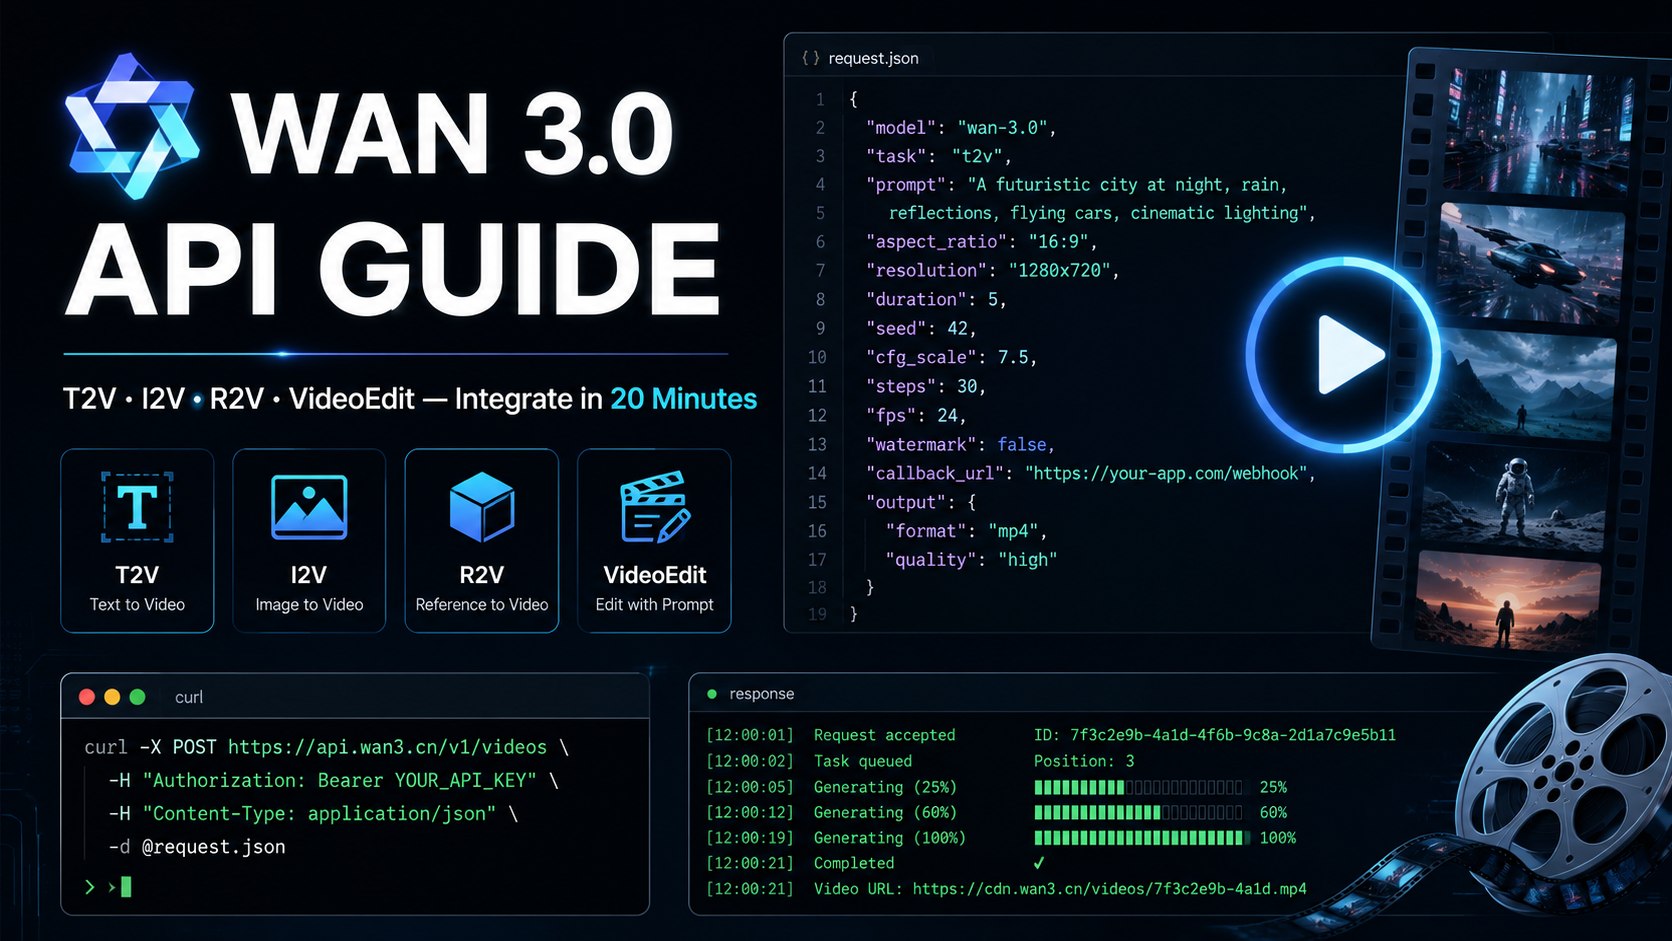1672x941 pixels.
Task: Click the braces icon beside request.json
Action: (811, 58)
